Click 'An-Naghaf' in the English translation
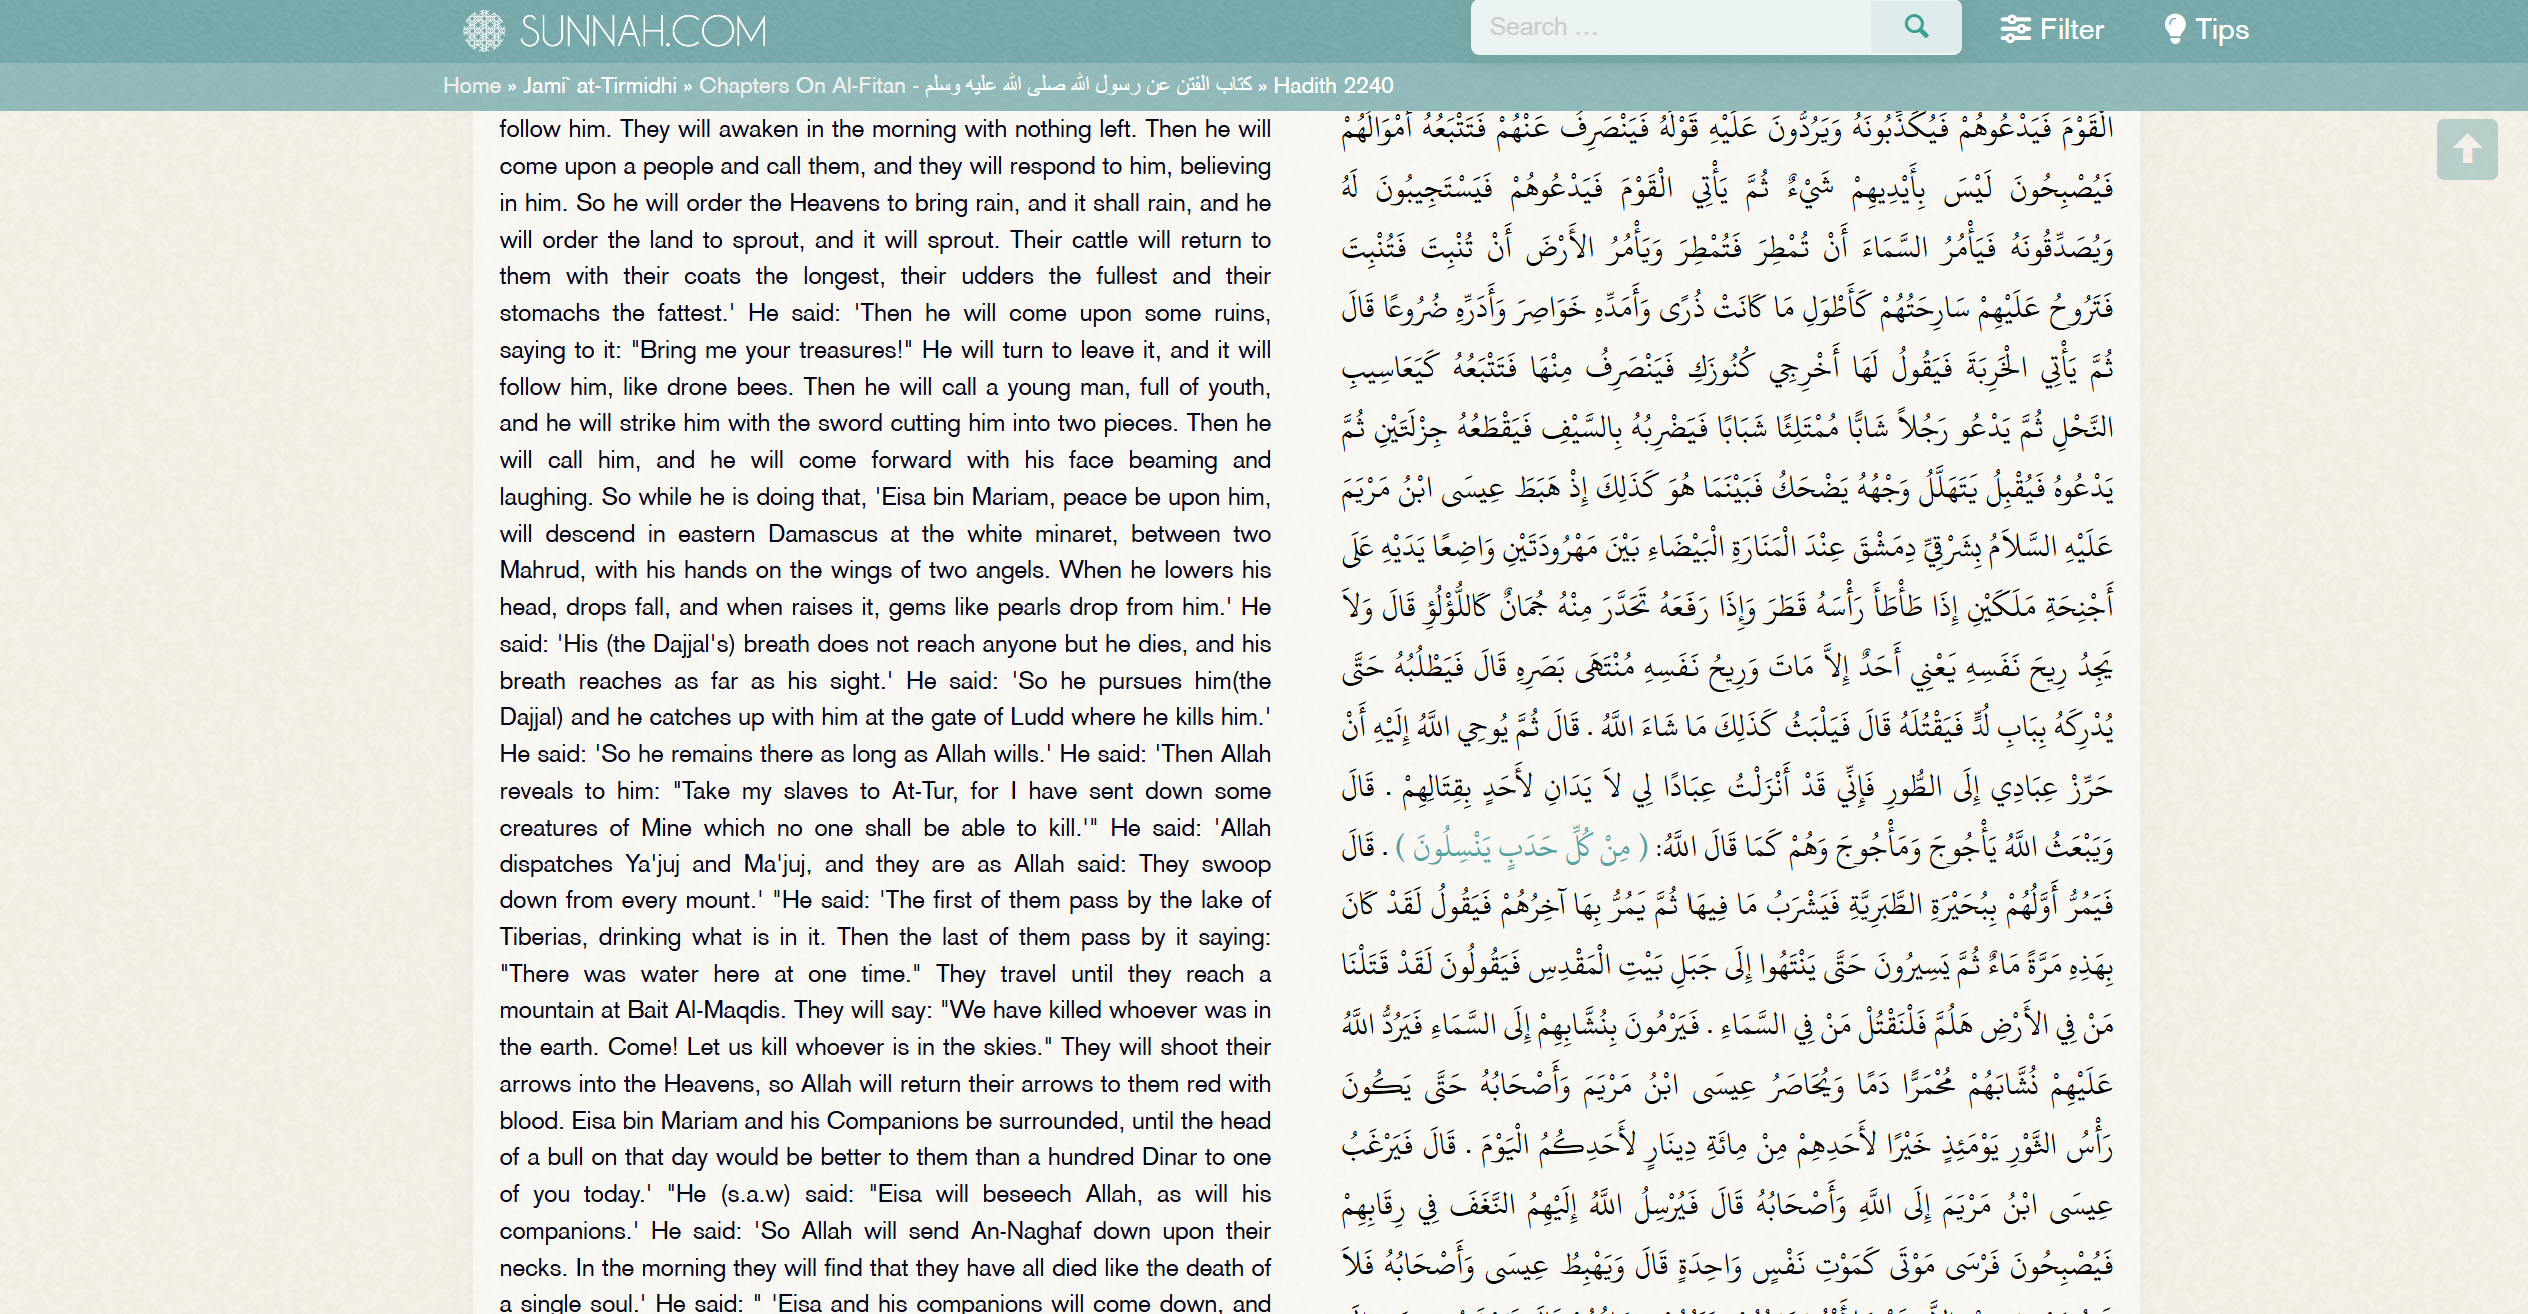2528x1314 pixels. tap(1026, 1231)
